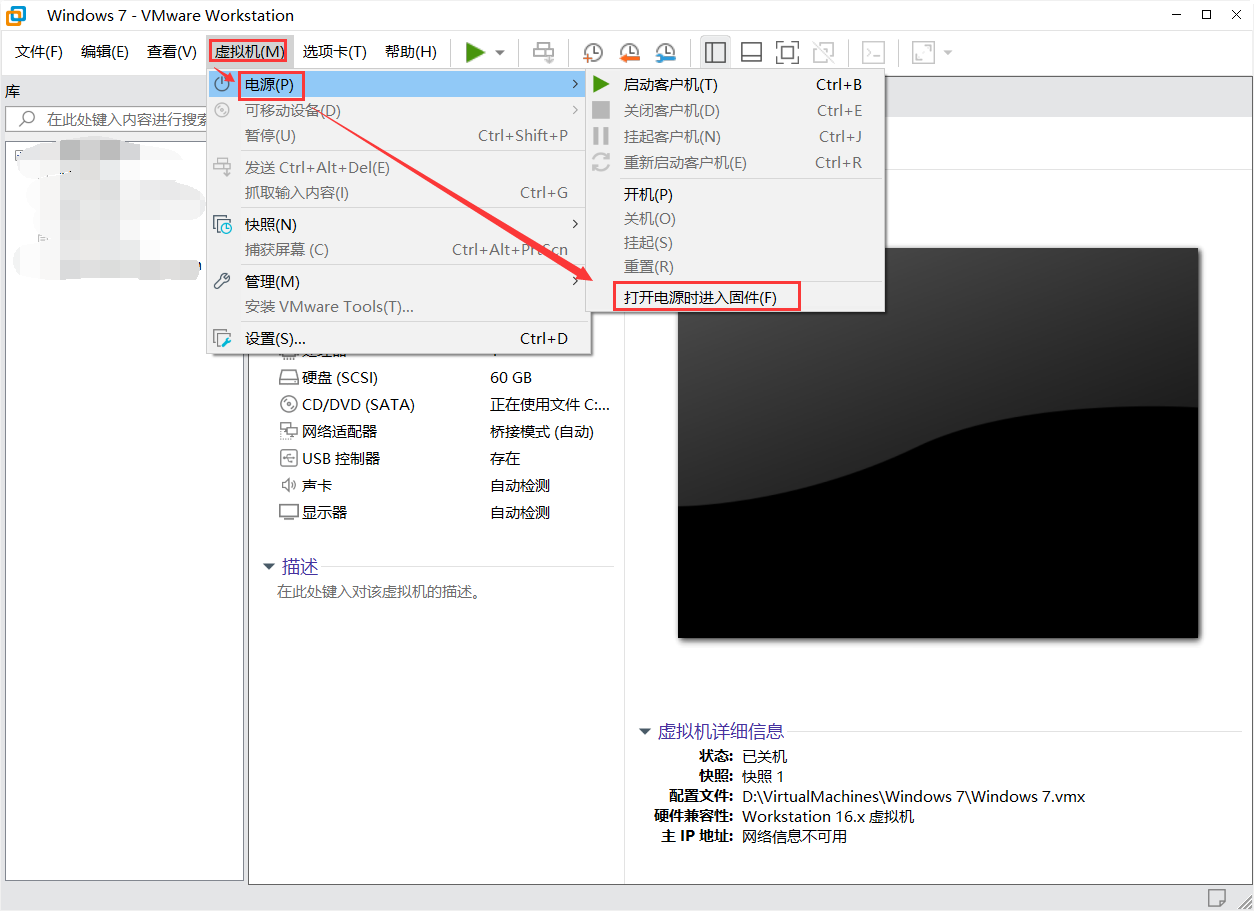Click the 显示器 display monitor icon
This screenshot has height=911, width=1254.
(288, 513)
